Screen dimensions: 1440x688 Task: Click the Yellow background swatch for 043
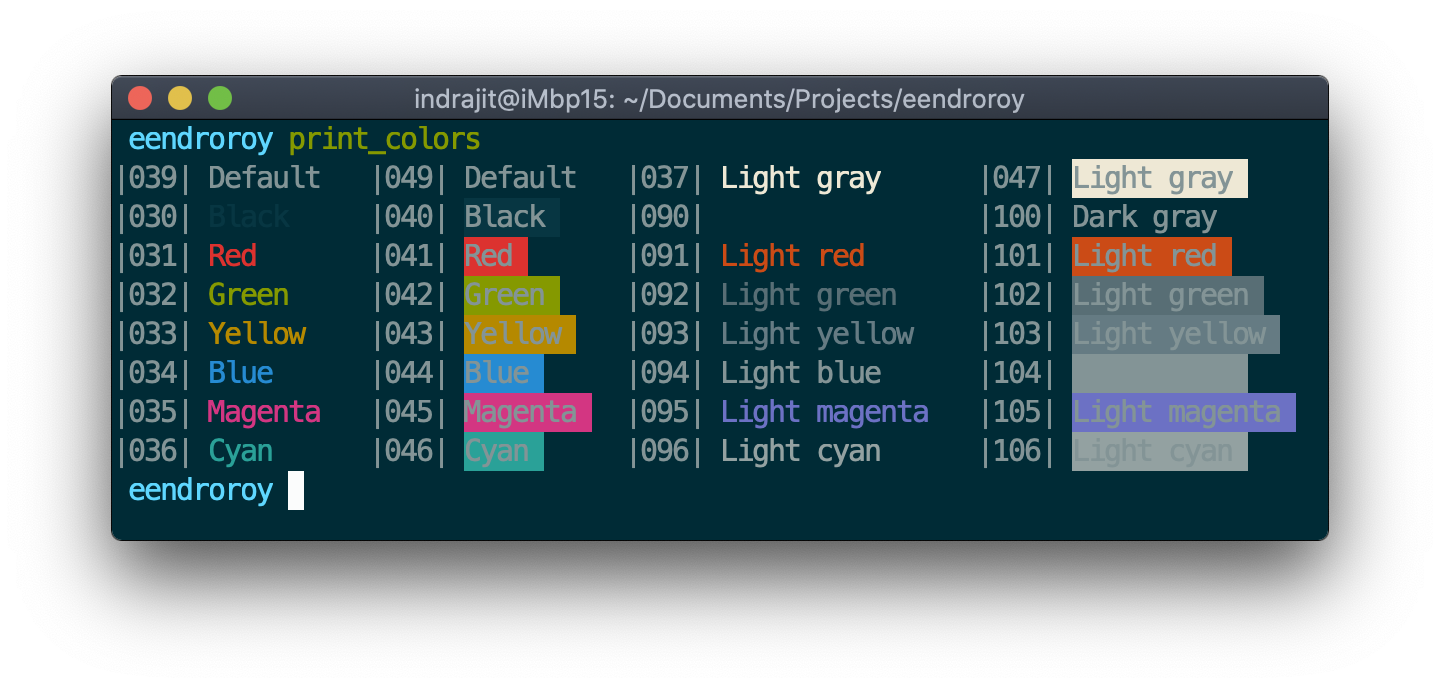(520, 334)
